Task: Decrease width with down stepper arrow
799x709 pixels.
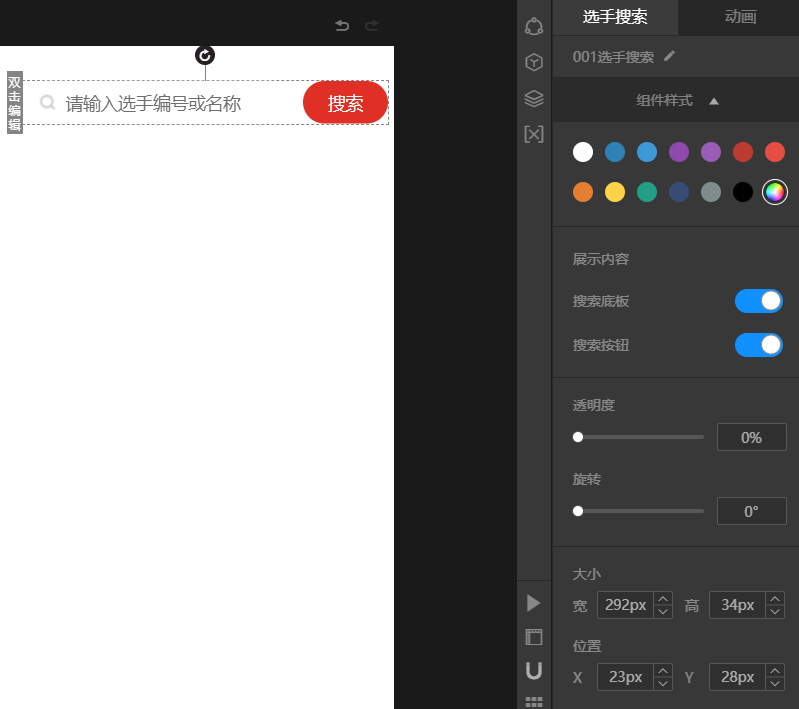Action: click(x=663, y=612)
